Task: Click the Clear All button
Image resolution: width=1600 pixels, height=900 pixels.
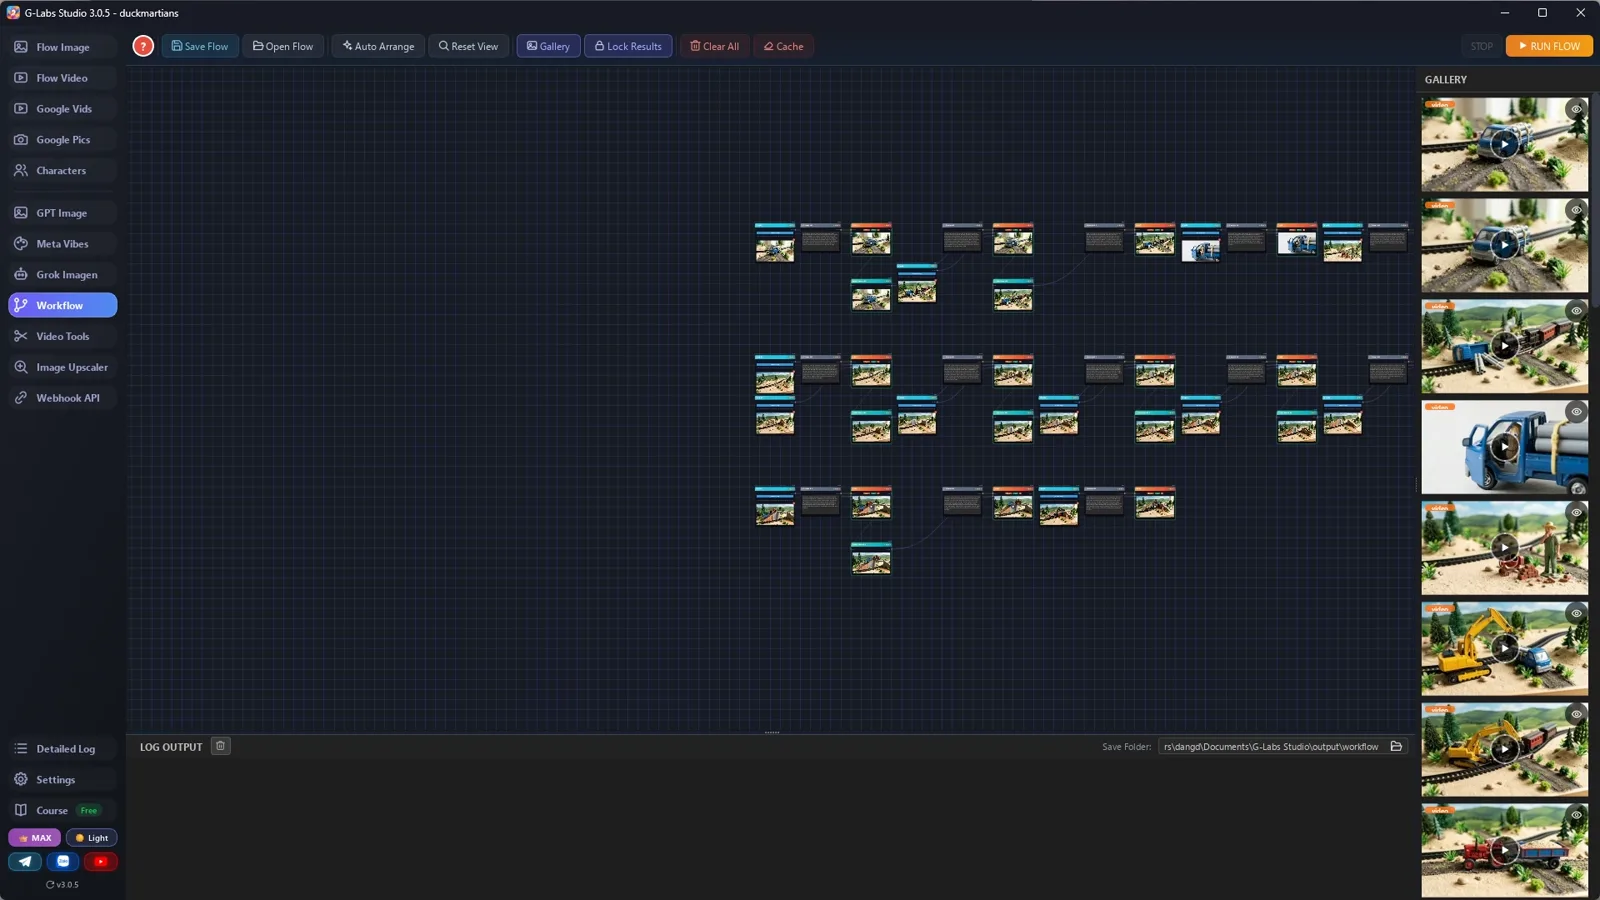Action: click(x=715, y=46)
